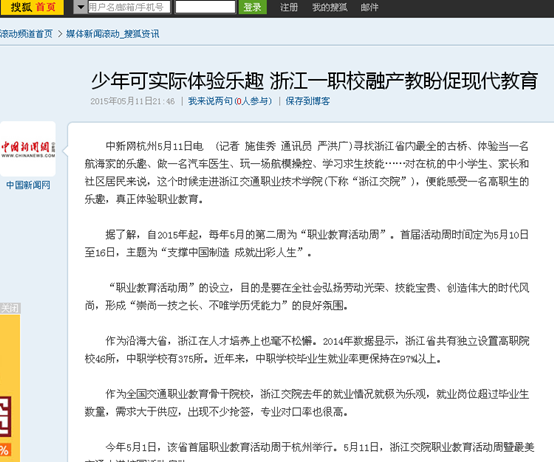Click the 0人参与 participant count
This screenshot has height=462, width=554.
pos(252,101)
